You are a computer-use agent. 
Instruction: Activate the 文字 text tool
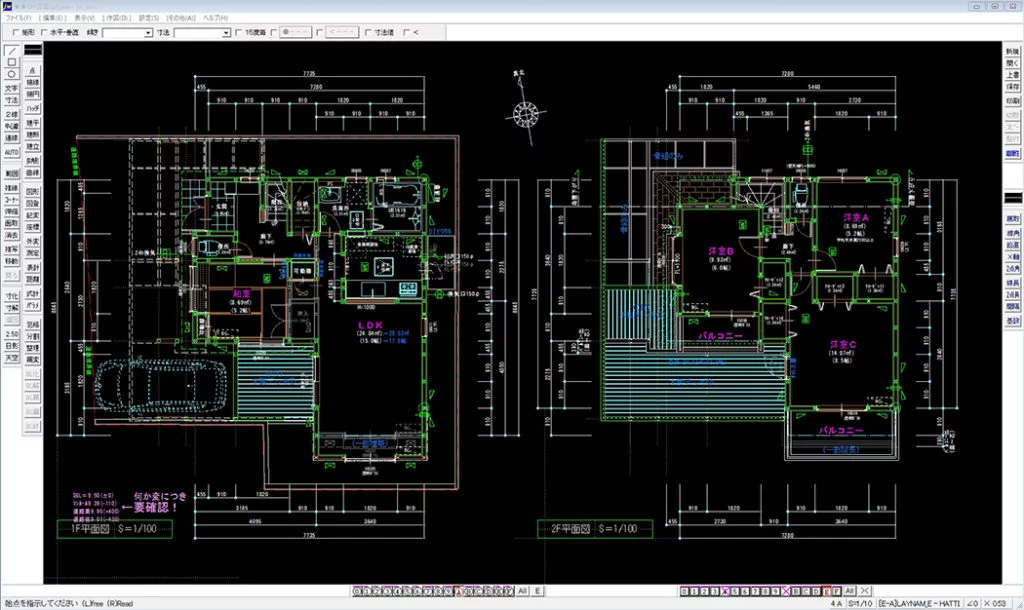pos(11,89)
